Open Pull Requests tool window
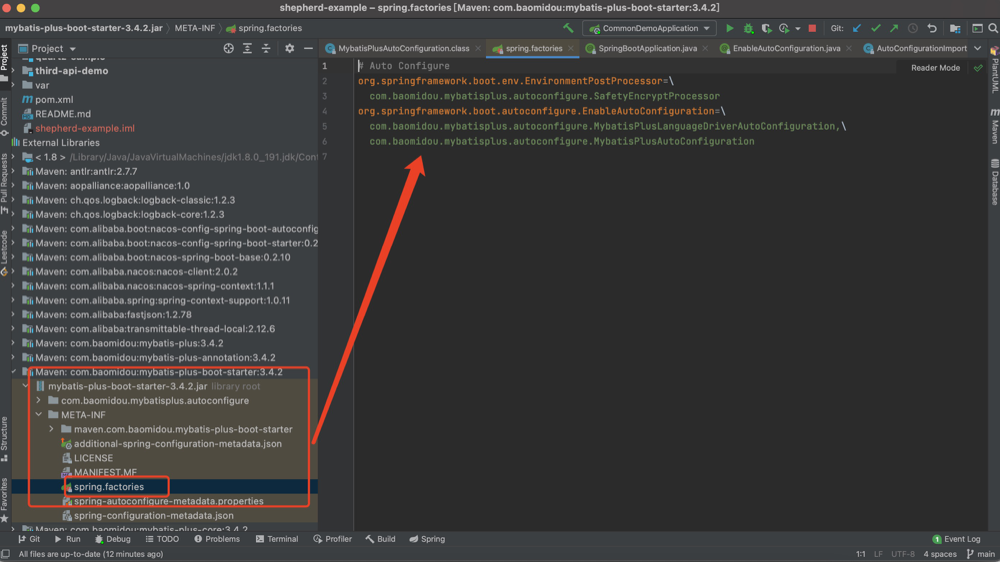1000x562 pixels. (x=4, y=184)
